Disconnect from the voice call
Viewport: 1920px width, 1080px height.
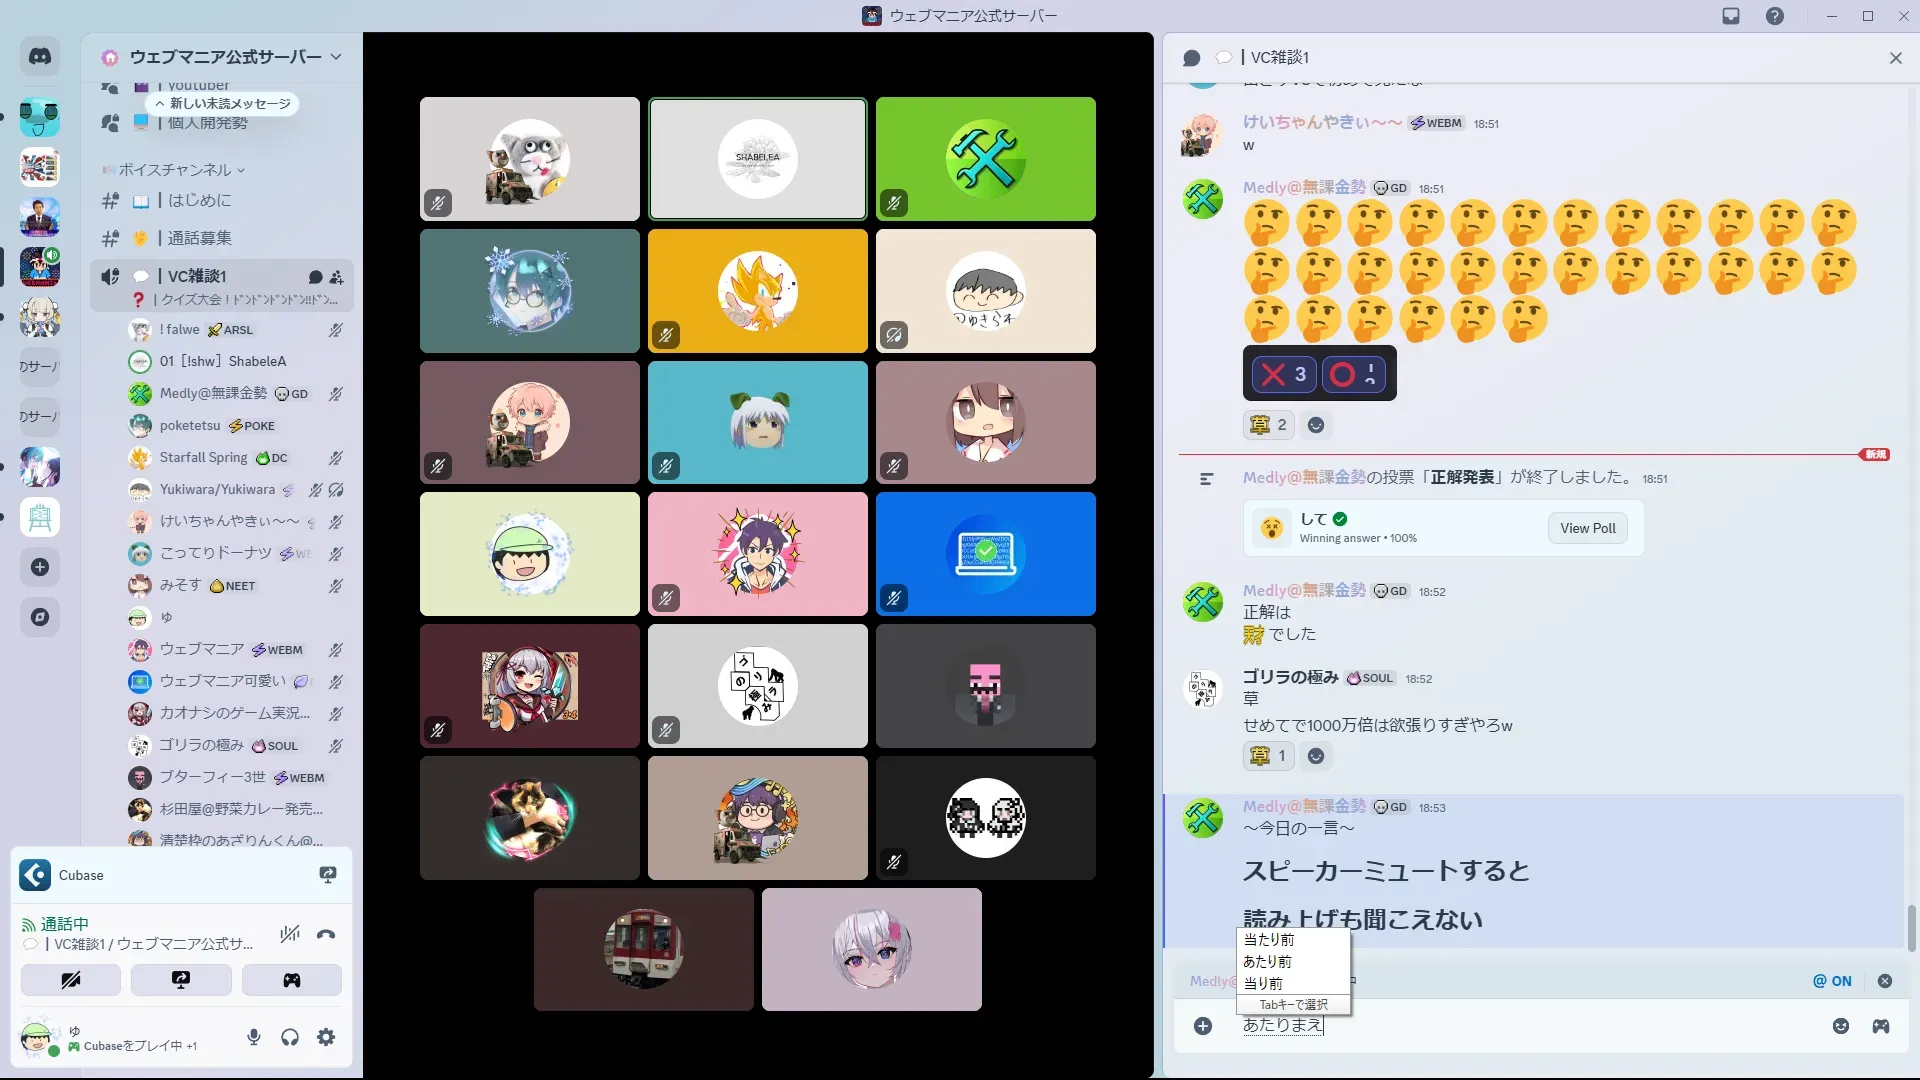pyautogui.click(x=326, y=935)
